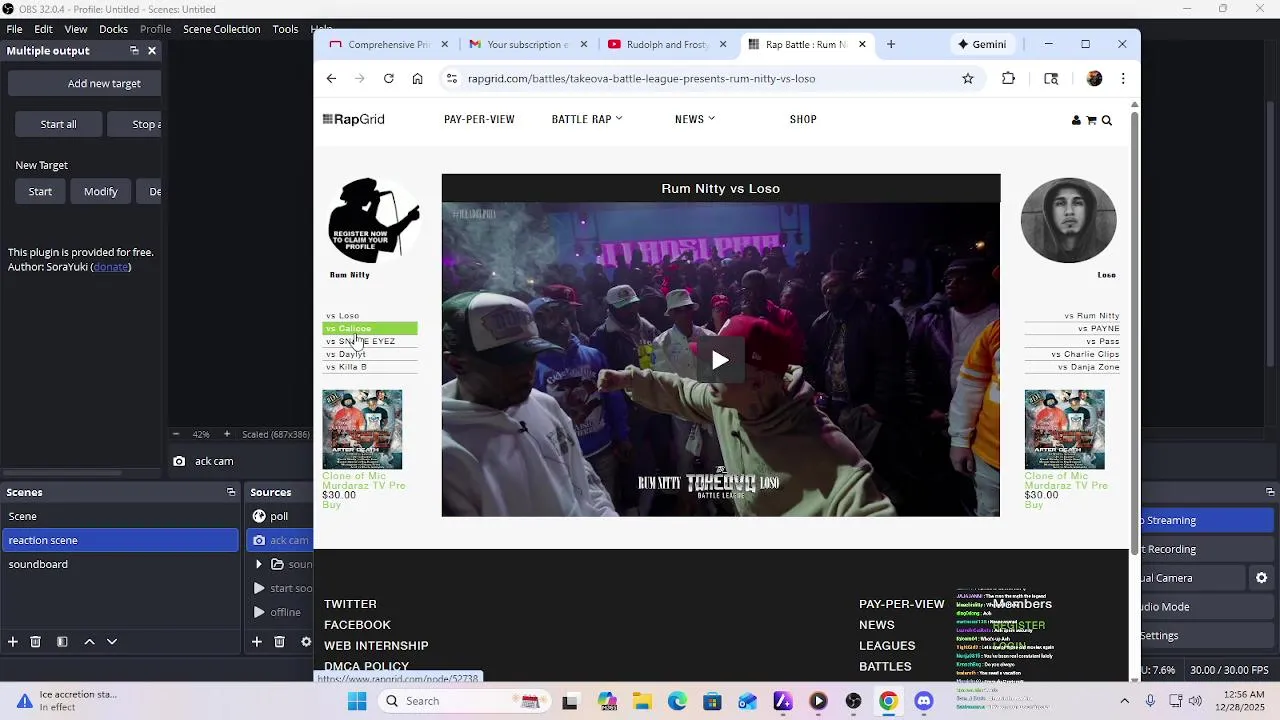Open RapGrid shopping cart icon
Image resolution: width=1280 pixels, height=720 pixels.
click(x=1091, y=120)
